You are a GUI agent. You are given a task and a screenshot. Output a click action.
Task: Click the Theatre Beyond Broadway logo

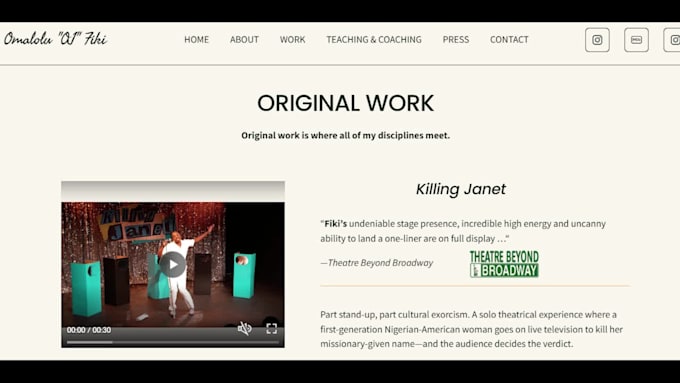click(x=504, y=264)
